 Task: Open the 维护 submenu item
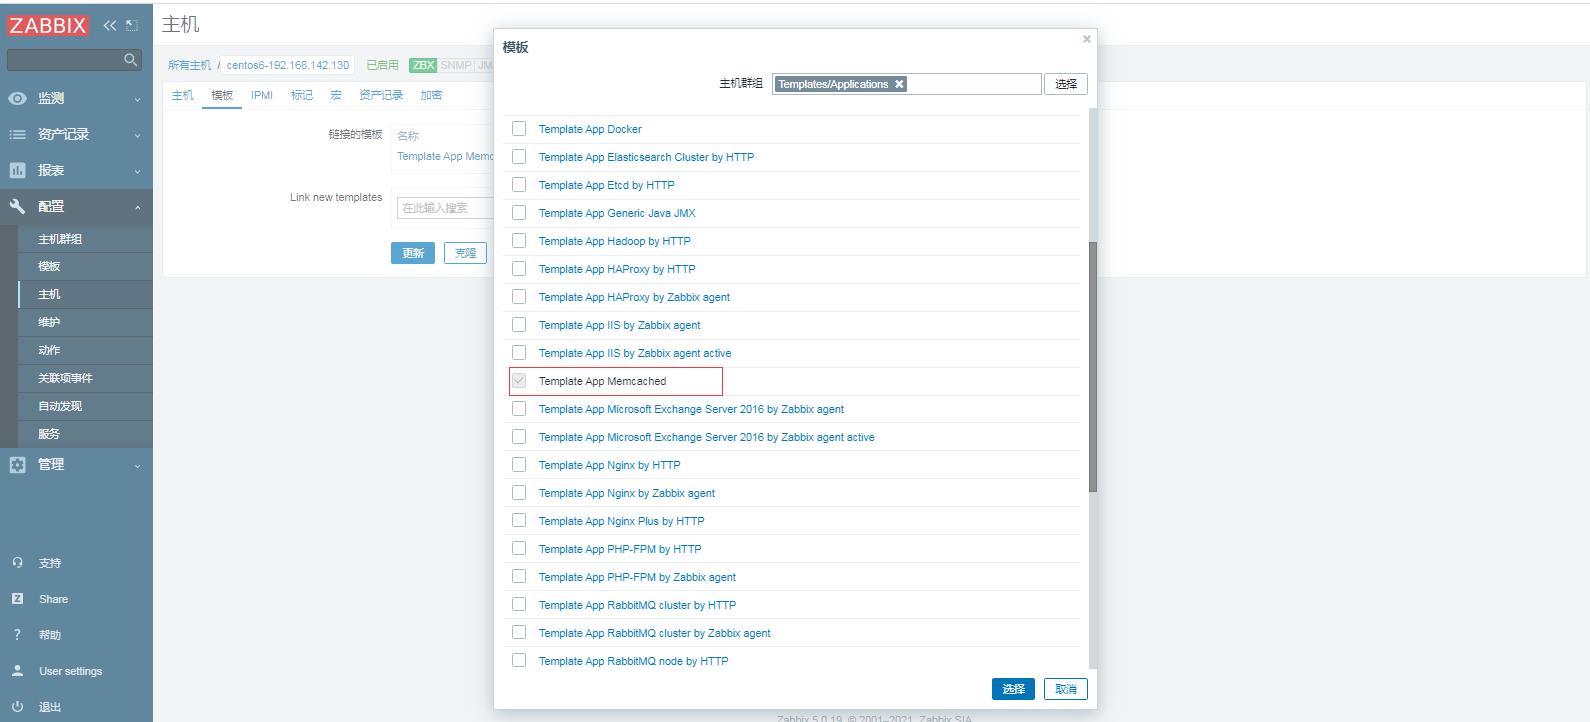(x=49, y=322)
